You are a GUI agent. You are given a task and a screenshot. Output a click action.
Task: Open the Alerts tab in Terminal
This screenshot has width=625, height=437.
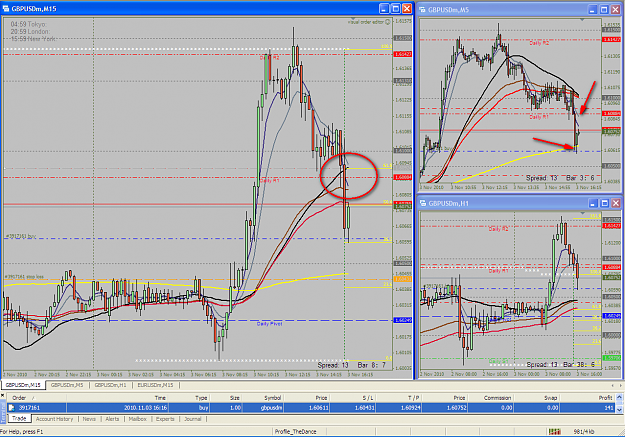point(112,419)
